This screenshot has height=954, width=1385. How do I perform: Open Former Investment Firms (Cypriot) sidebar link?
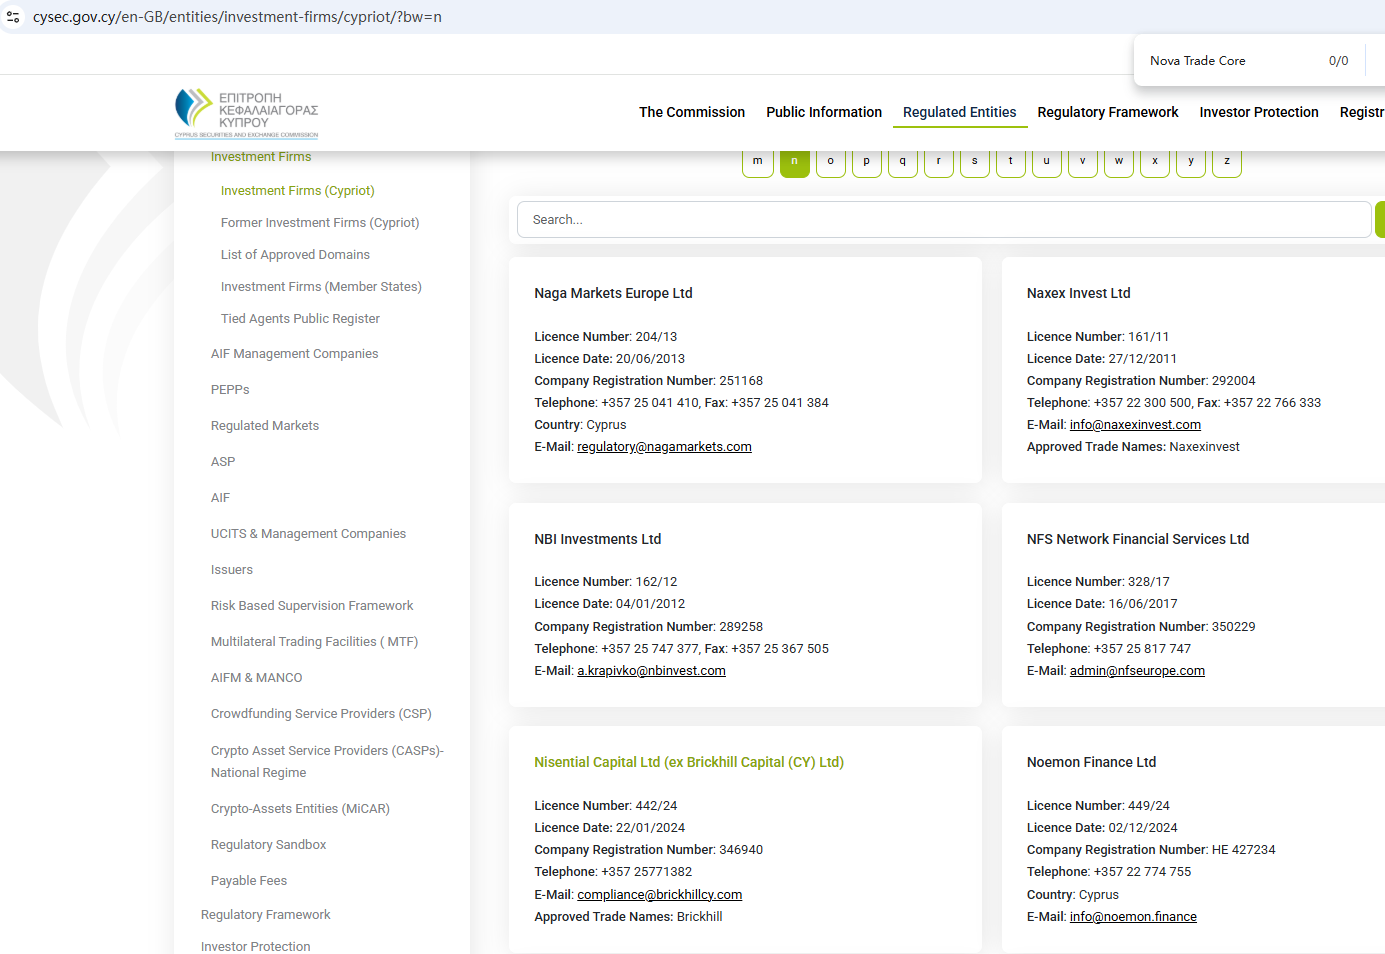point(320,223)
